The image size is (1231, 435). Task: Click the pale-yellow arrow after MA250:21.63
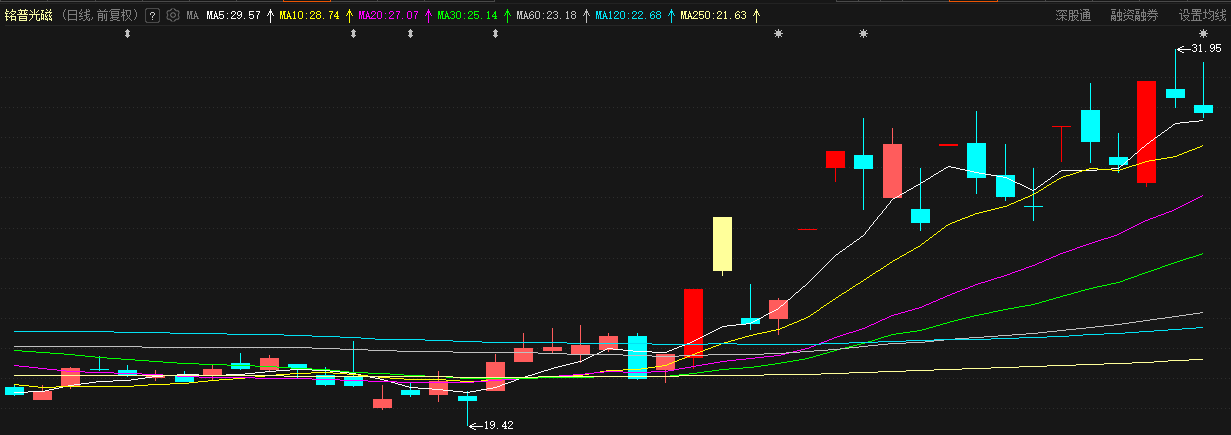(x=756, y=16)
